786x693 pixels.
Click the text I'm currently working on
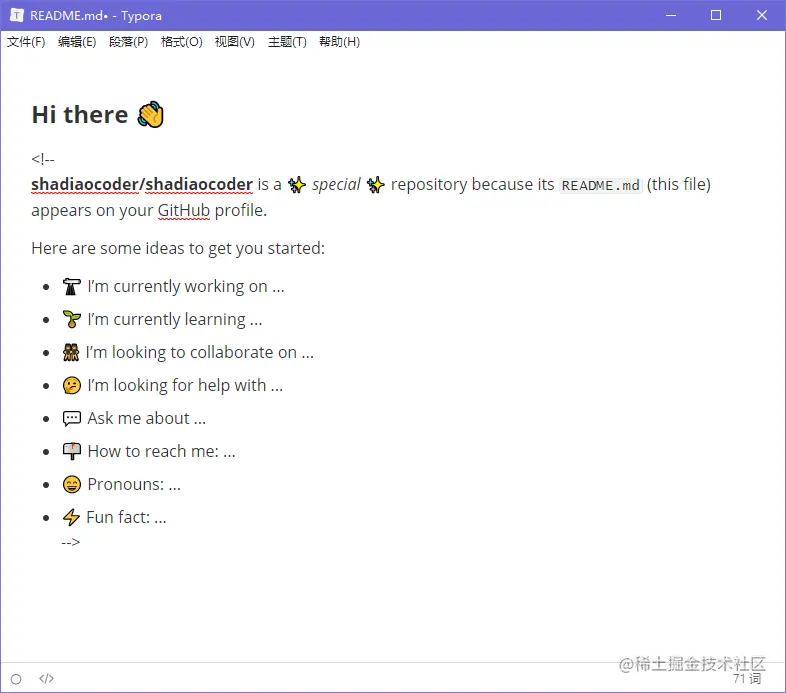185,286
